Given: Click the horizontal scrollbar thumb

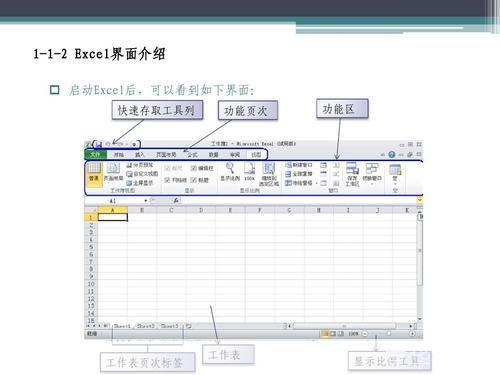Looking at the screenshot, I should [x=344, y=326].
